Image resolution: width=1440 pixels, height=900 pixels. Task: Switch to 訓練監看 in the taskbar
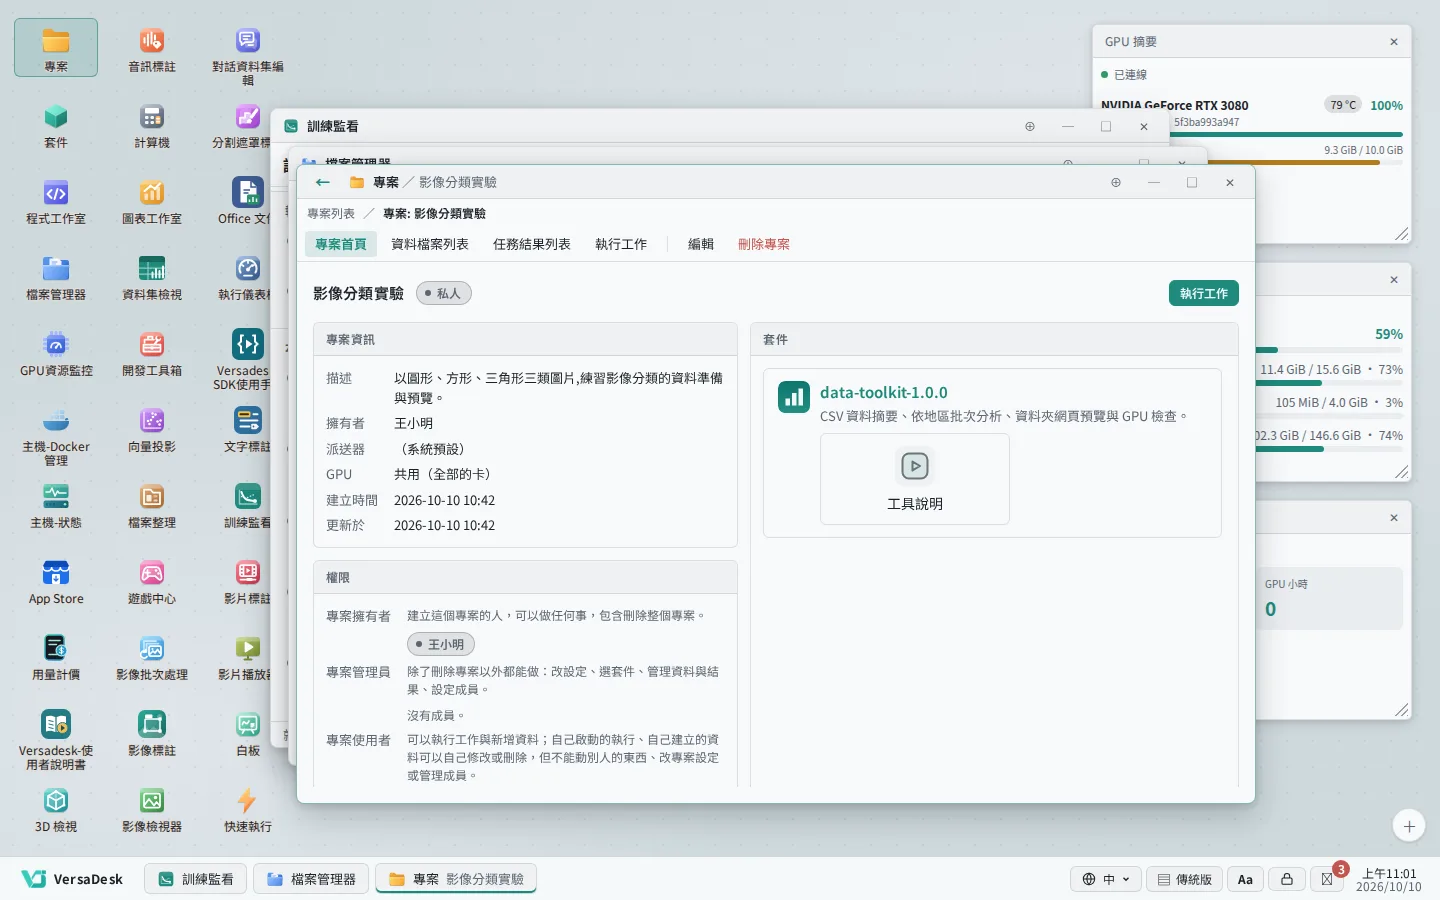[x=197, y=879]
